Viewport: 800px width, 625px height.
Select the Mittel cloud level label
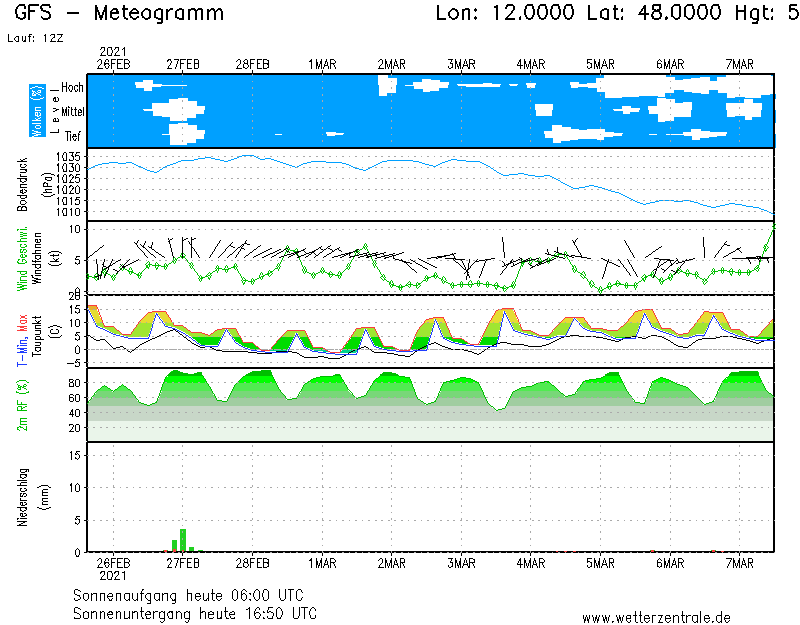coord(72,111)
